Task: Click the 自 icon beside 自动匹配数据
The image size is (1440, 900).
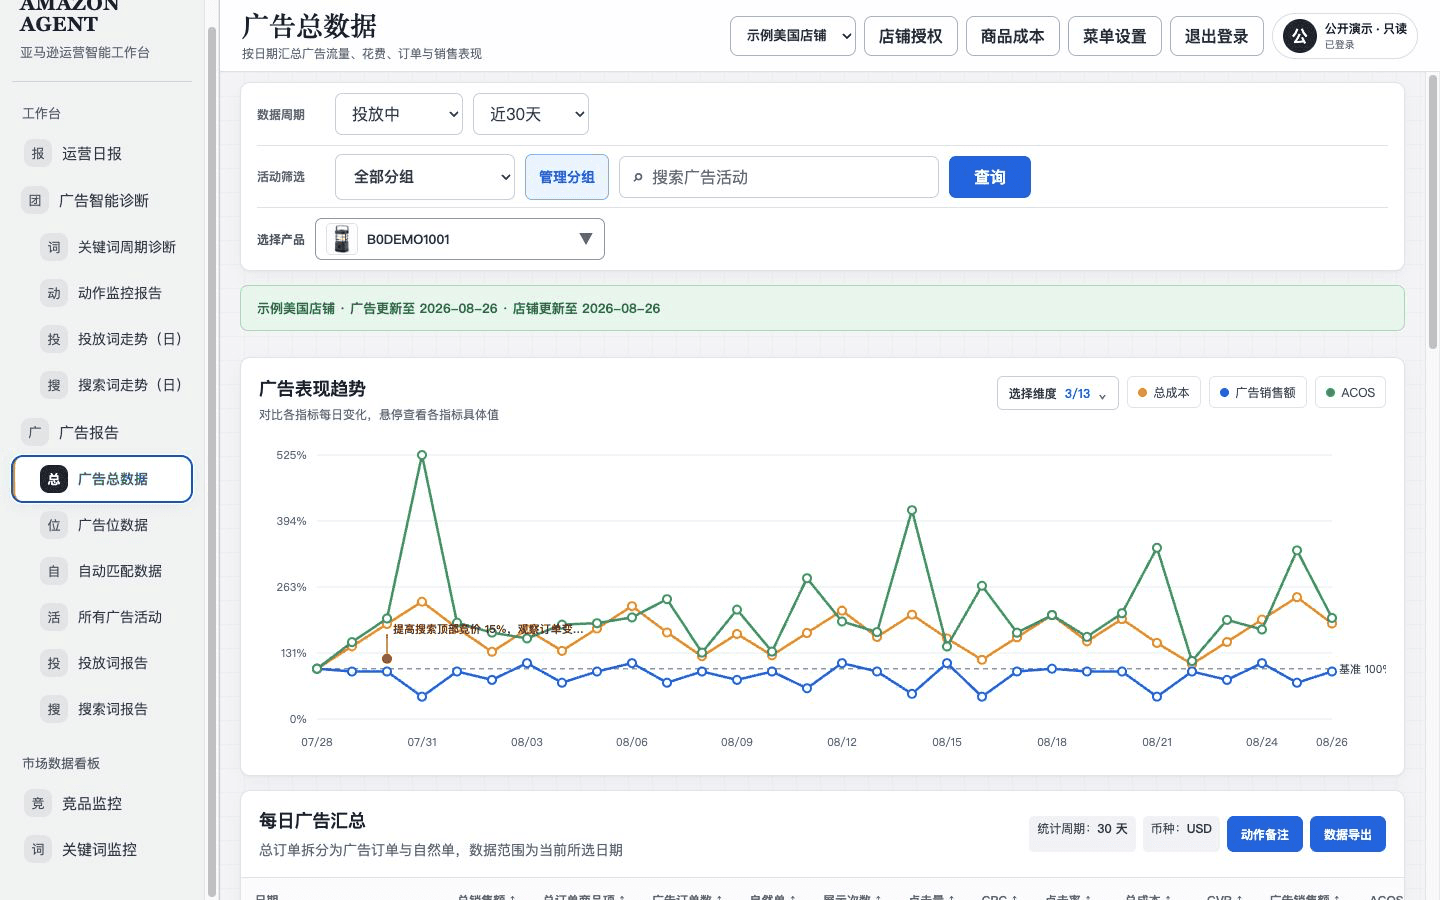Action: point(54,571)
